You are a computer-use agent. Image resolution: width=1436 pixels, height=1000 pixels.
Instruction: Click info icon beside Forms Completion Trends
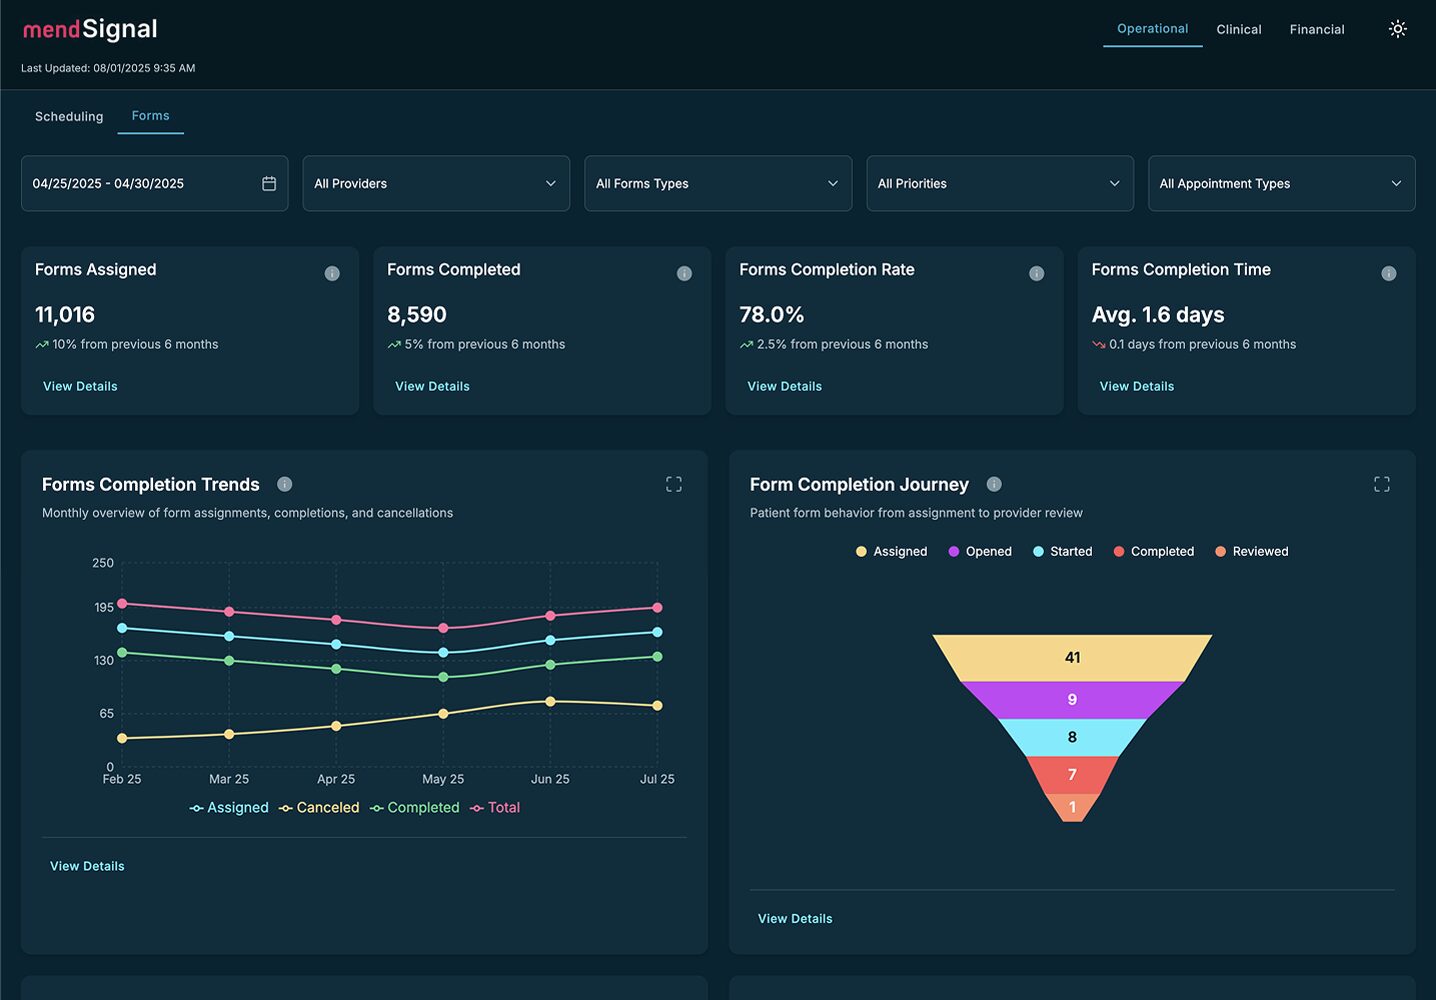pyautogui.click(x=285, y=484)
